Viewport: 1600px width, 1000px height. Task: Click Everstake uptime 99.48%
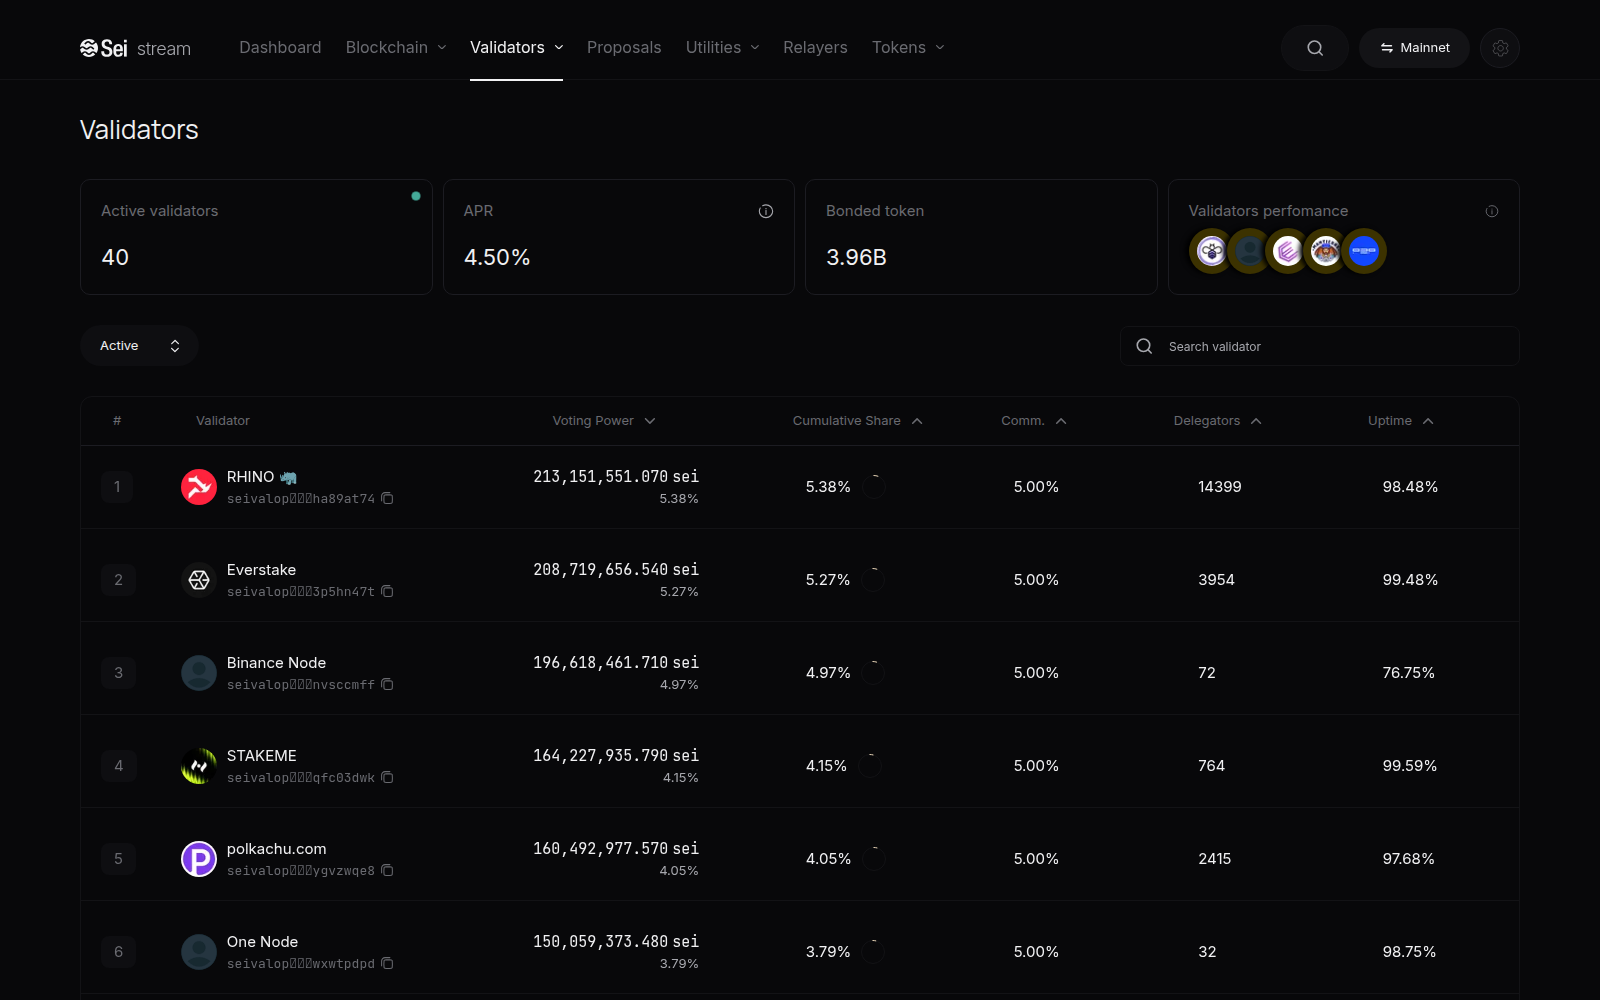pyautogui.click(x=1410, y=580)
